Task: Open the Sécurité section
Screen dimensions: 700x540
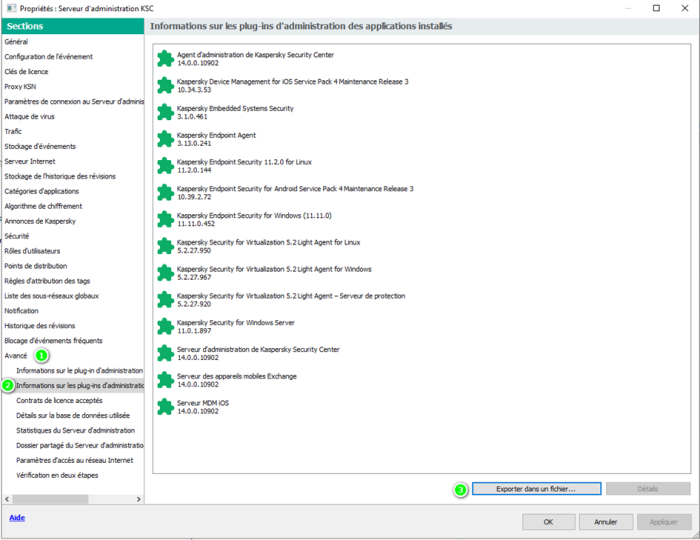Action: [x=17, y=236]
